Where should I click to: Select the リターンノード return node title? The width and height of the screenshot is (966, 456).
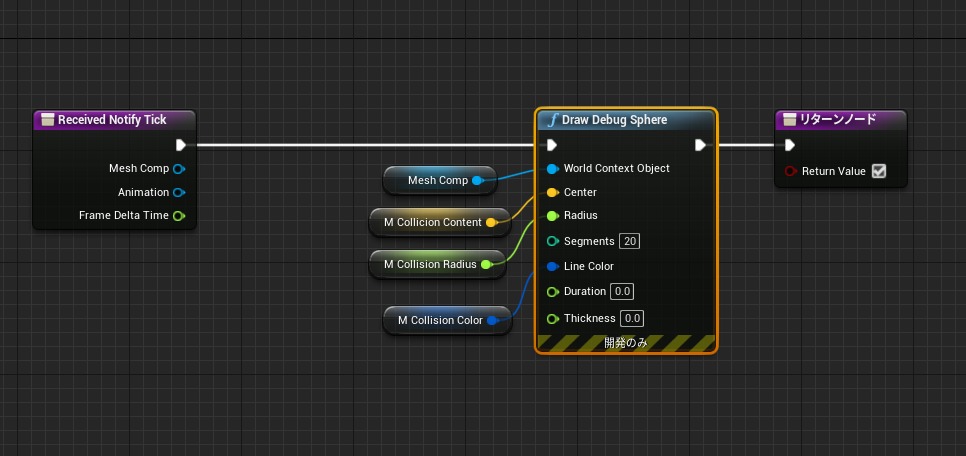pyautogui.click(x=838, y=120)
